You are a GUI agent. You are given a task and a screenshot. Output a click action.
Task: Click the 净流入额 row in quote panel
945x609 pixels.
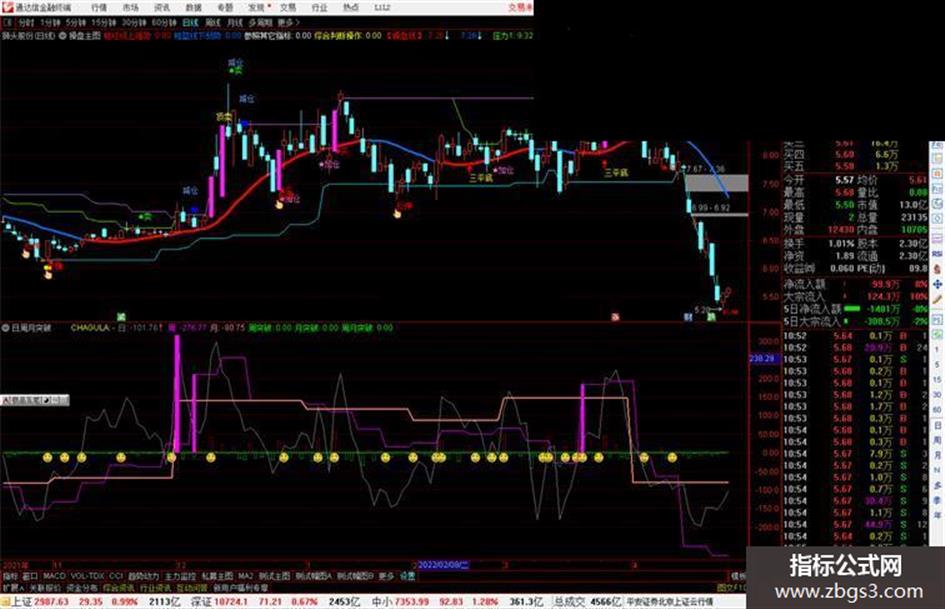click(856, 284)
